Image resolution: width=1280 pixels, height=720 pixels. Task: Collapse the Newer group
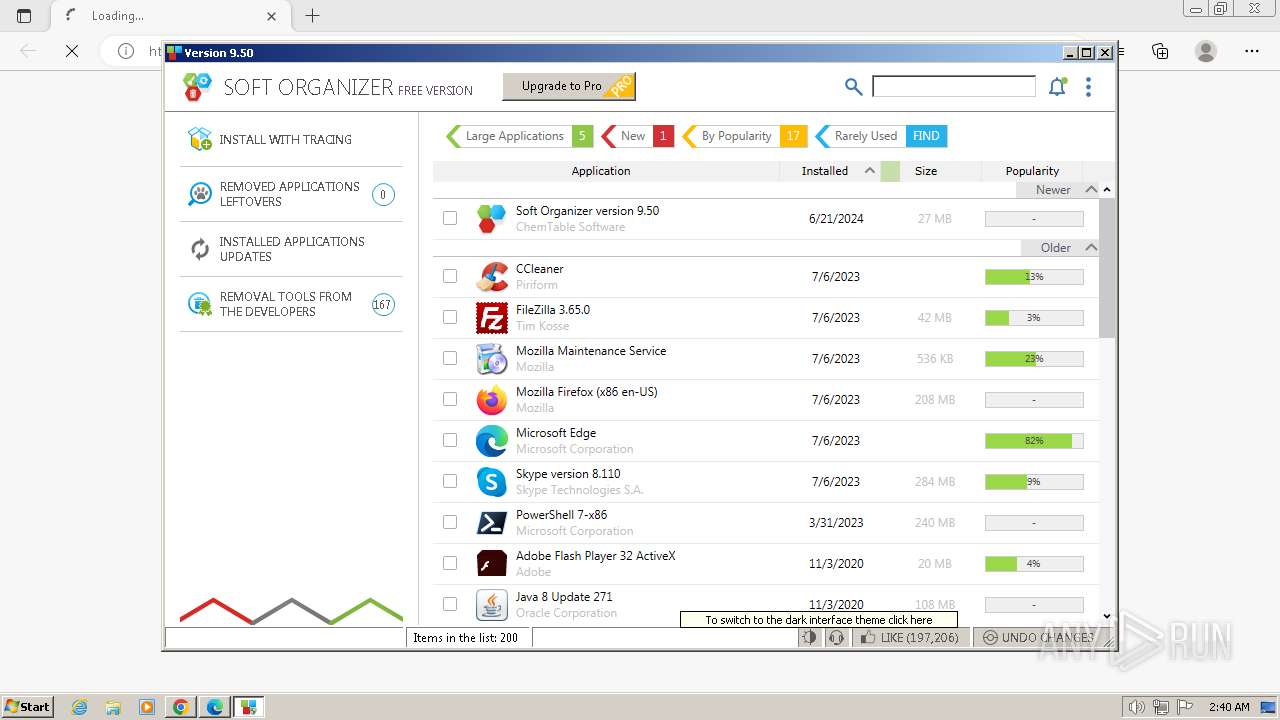pyautogui.click(x=1091, y=189)
